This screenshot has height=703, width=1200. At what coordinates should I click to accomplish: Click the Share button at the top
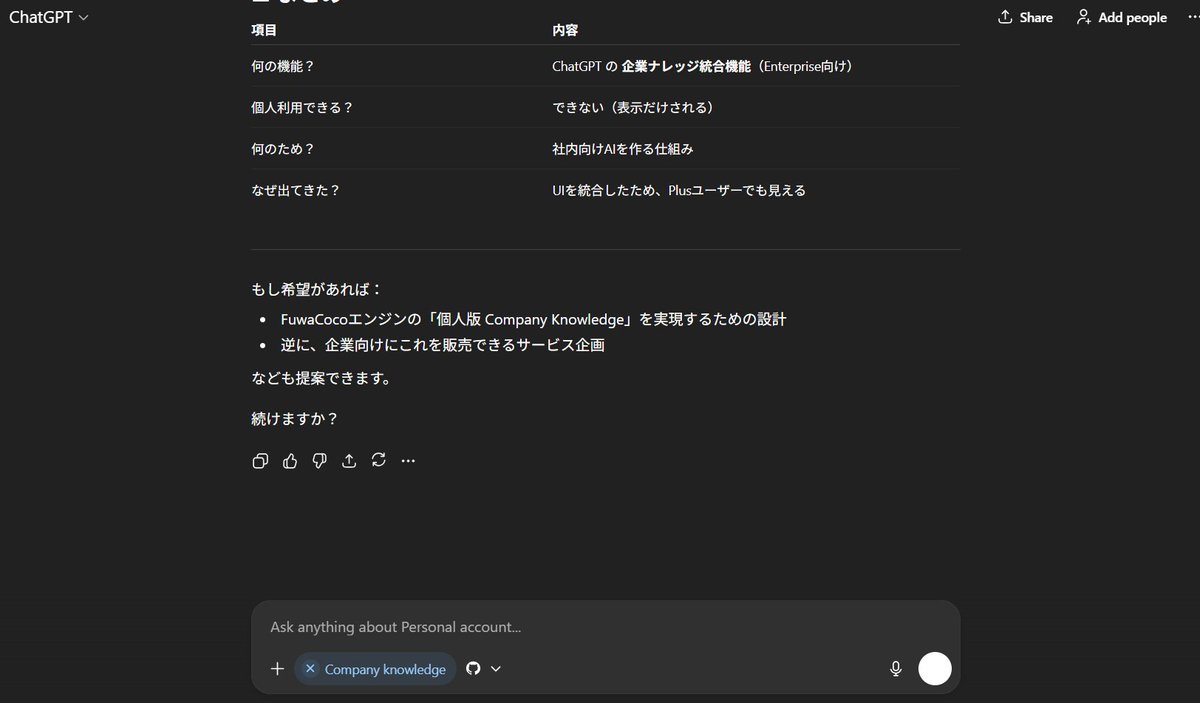click(x=1025, y=17)
